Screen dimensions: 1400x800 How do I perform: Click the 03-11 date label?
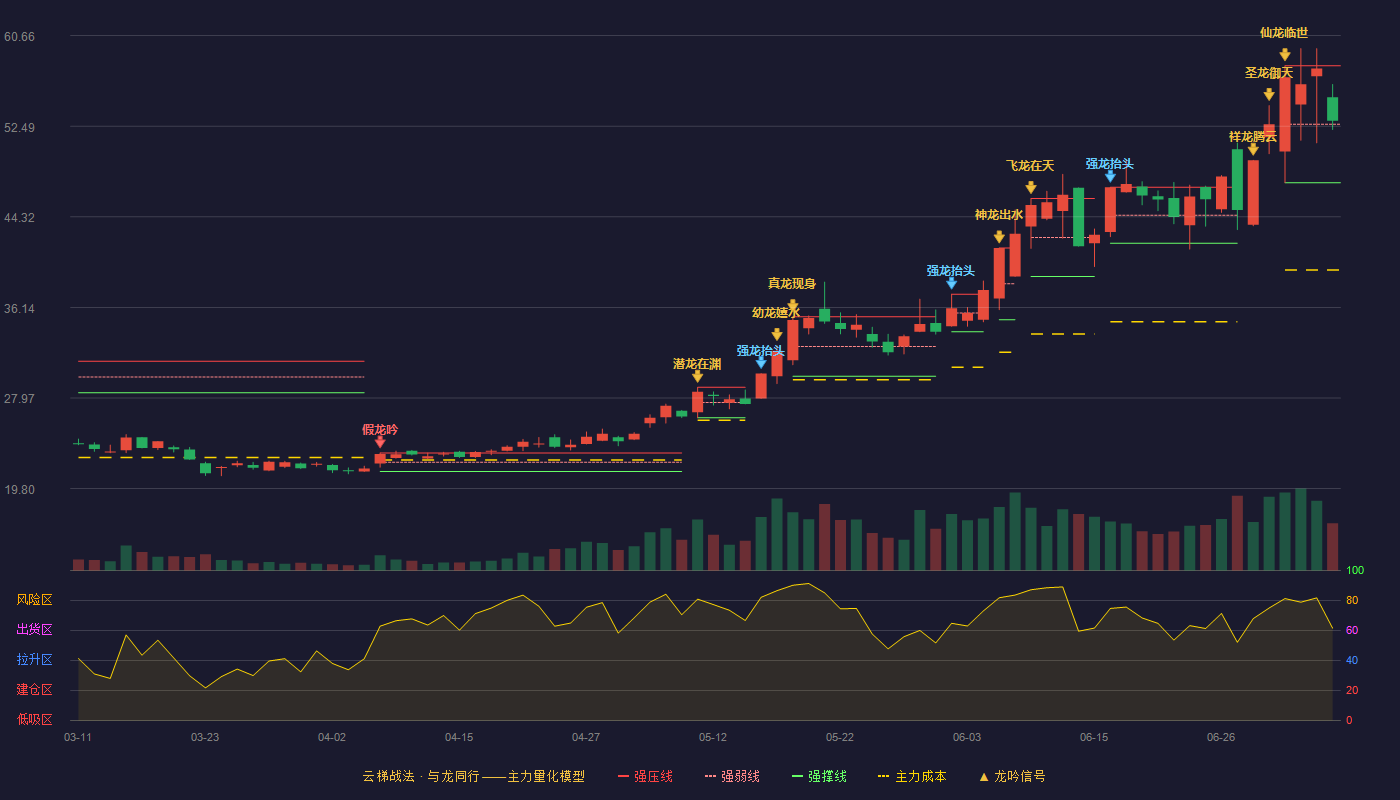pyautogui.click(x=78, y=737)
